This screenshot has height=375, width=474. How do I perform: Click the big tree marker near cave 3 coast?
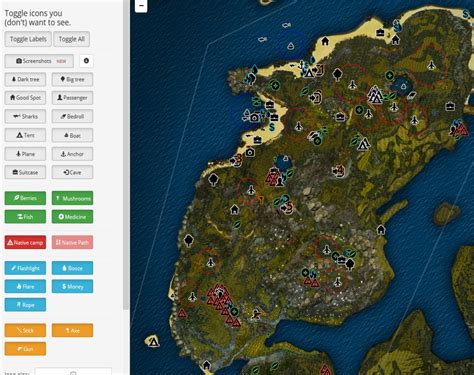(x=213, y=180)
